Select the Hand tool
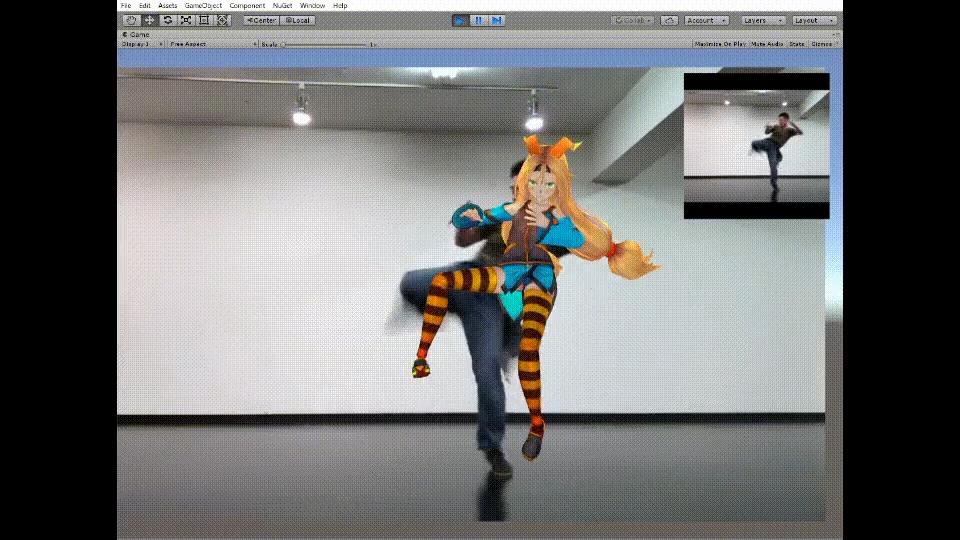The width and height of the screenshot is (960, 540). click(x=130, y=20)
